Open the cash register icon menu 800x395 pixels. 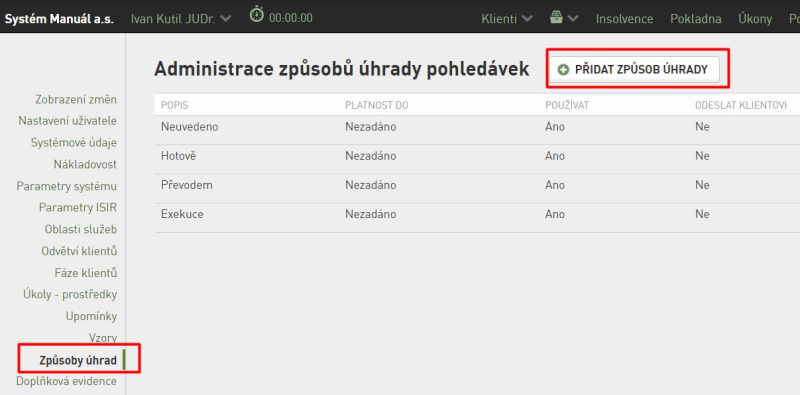click(x=556, y=18)
